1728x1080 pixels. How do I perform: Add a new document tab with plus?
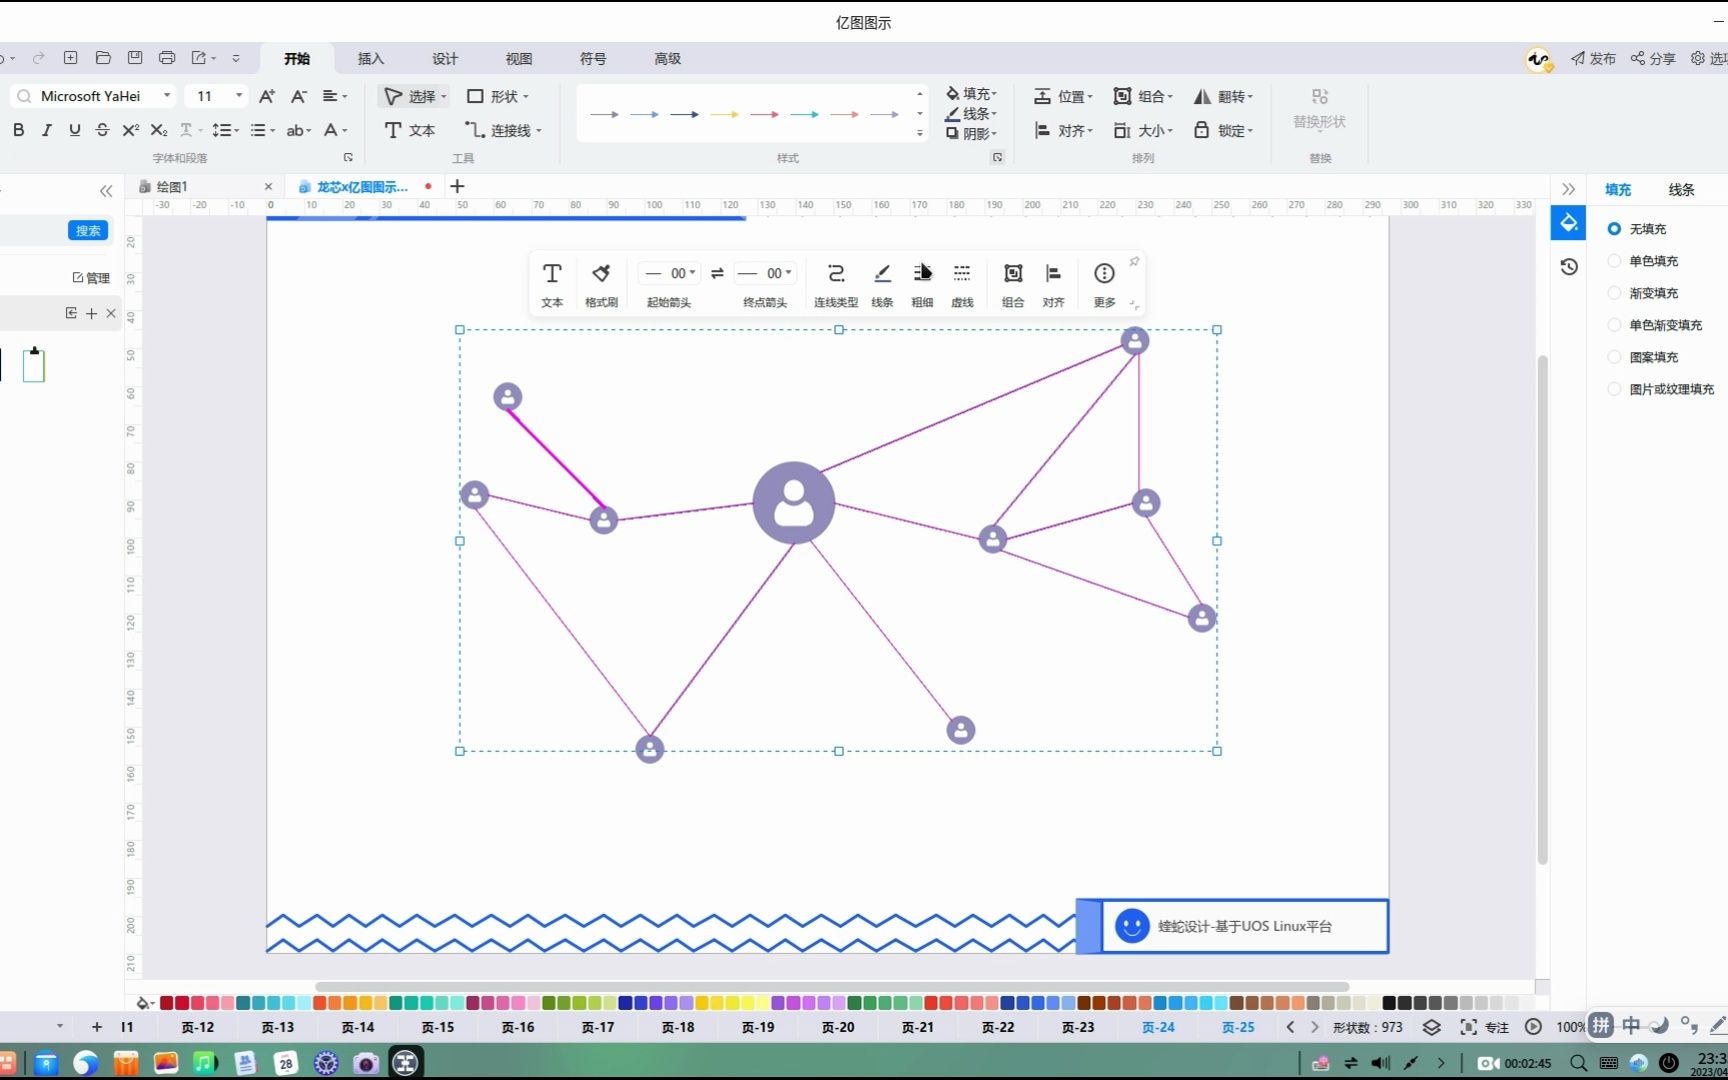[457, 186]
